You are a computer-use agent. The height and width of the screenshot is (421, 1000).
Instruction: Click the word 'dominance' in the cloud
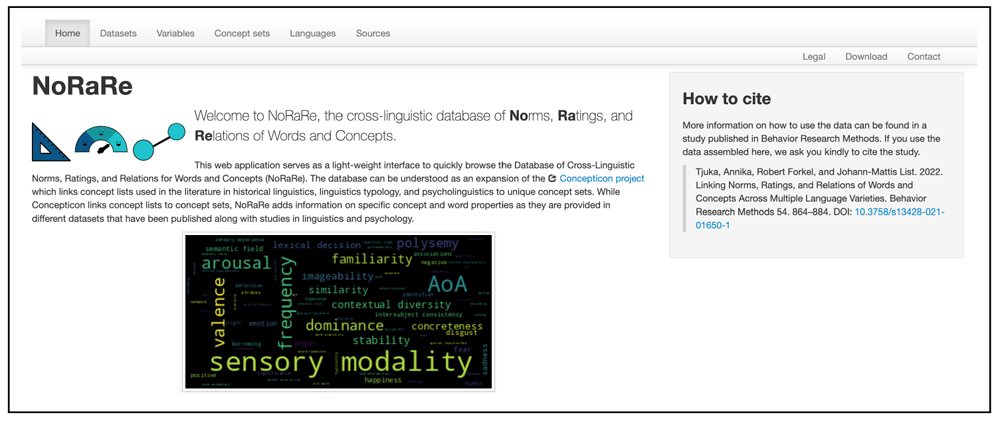(x=344, y=326)
